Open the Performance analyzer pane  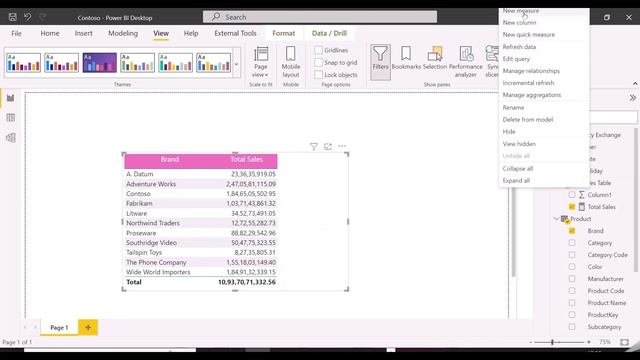[466, 62]
